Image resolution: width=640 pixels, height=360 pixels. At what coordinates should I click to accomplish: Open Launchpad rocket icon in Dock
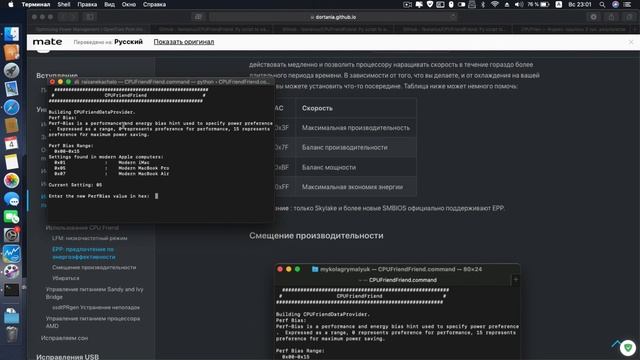[x=11, y=71]
